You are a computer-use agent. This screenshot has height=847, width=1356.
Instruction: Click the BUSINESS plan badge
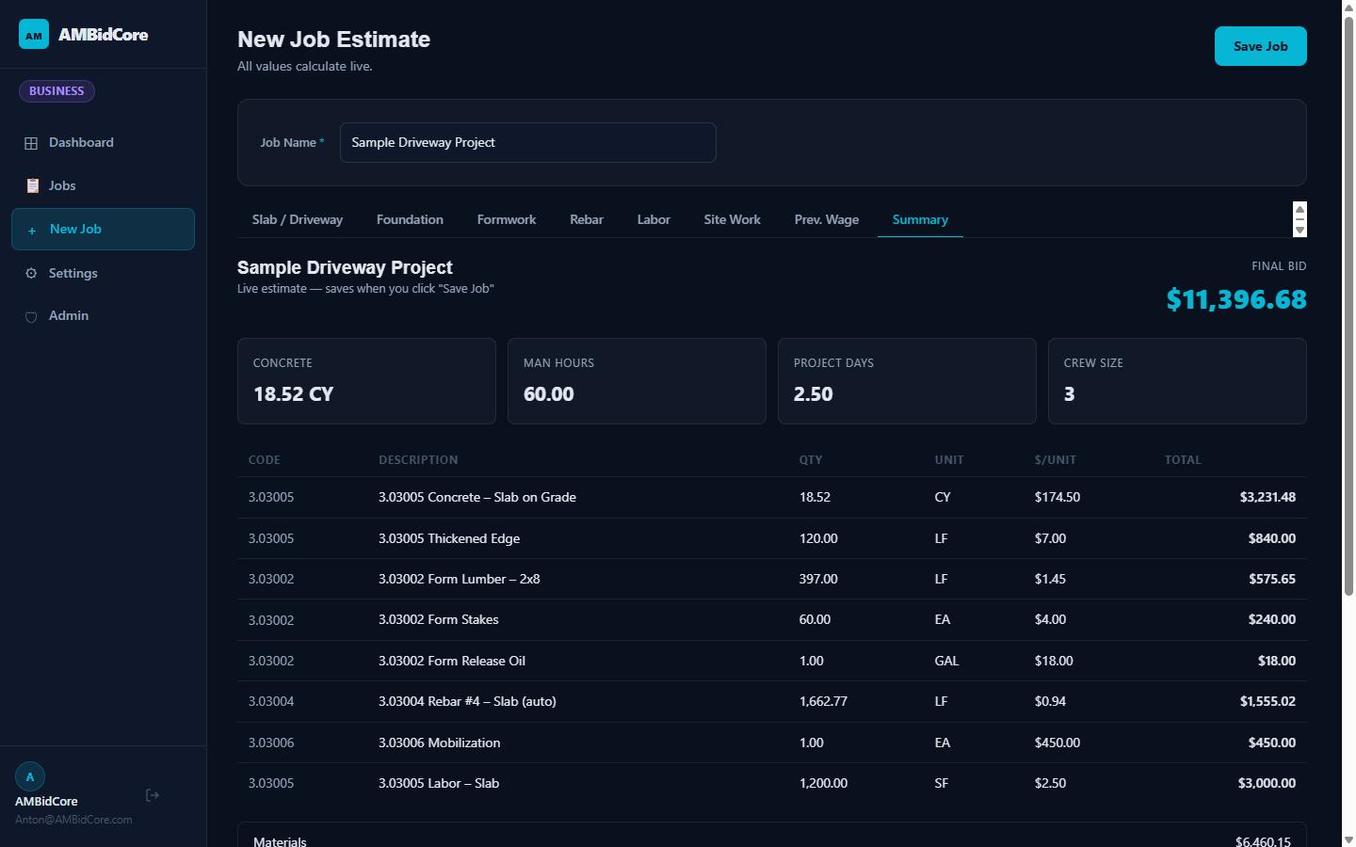57,91
